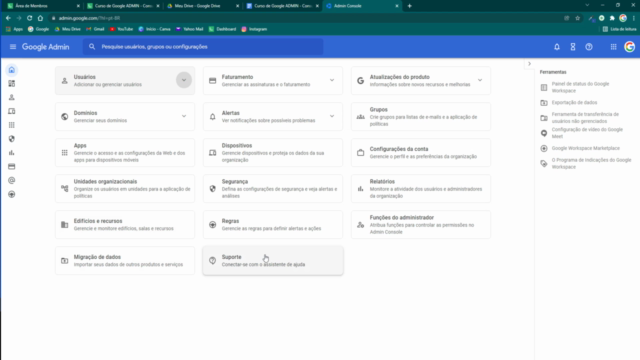Screen dimensions: 640x360
Task: Open a new browser tab
Action: 409,6
